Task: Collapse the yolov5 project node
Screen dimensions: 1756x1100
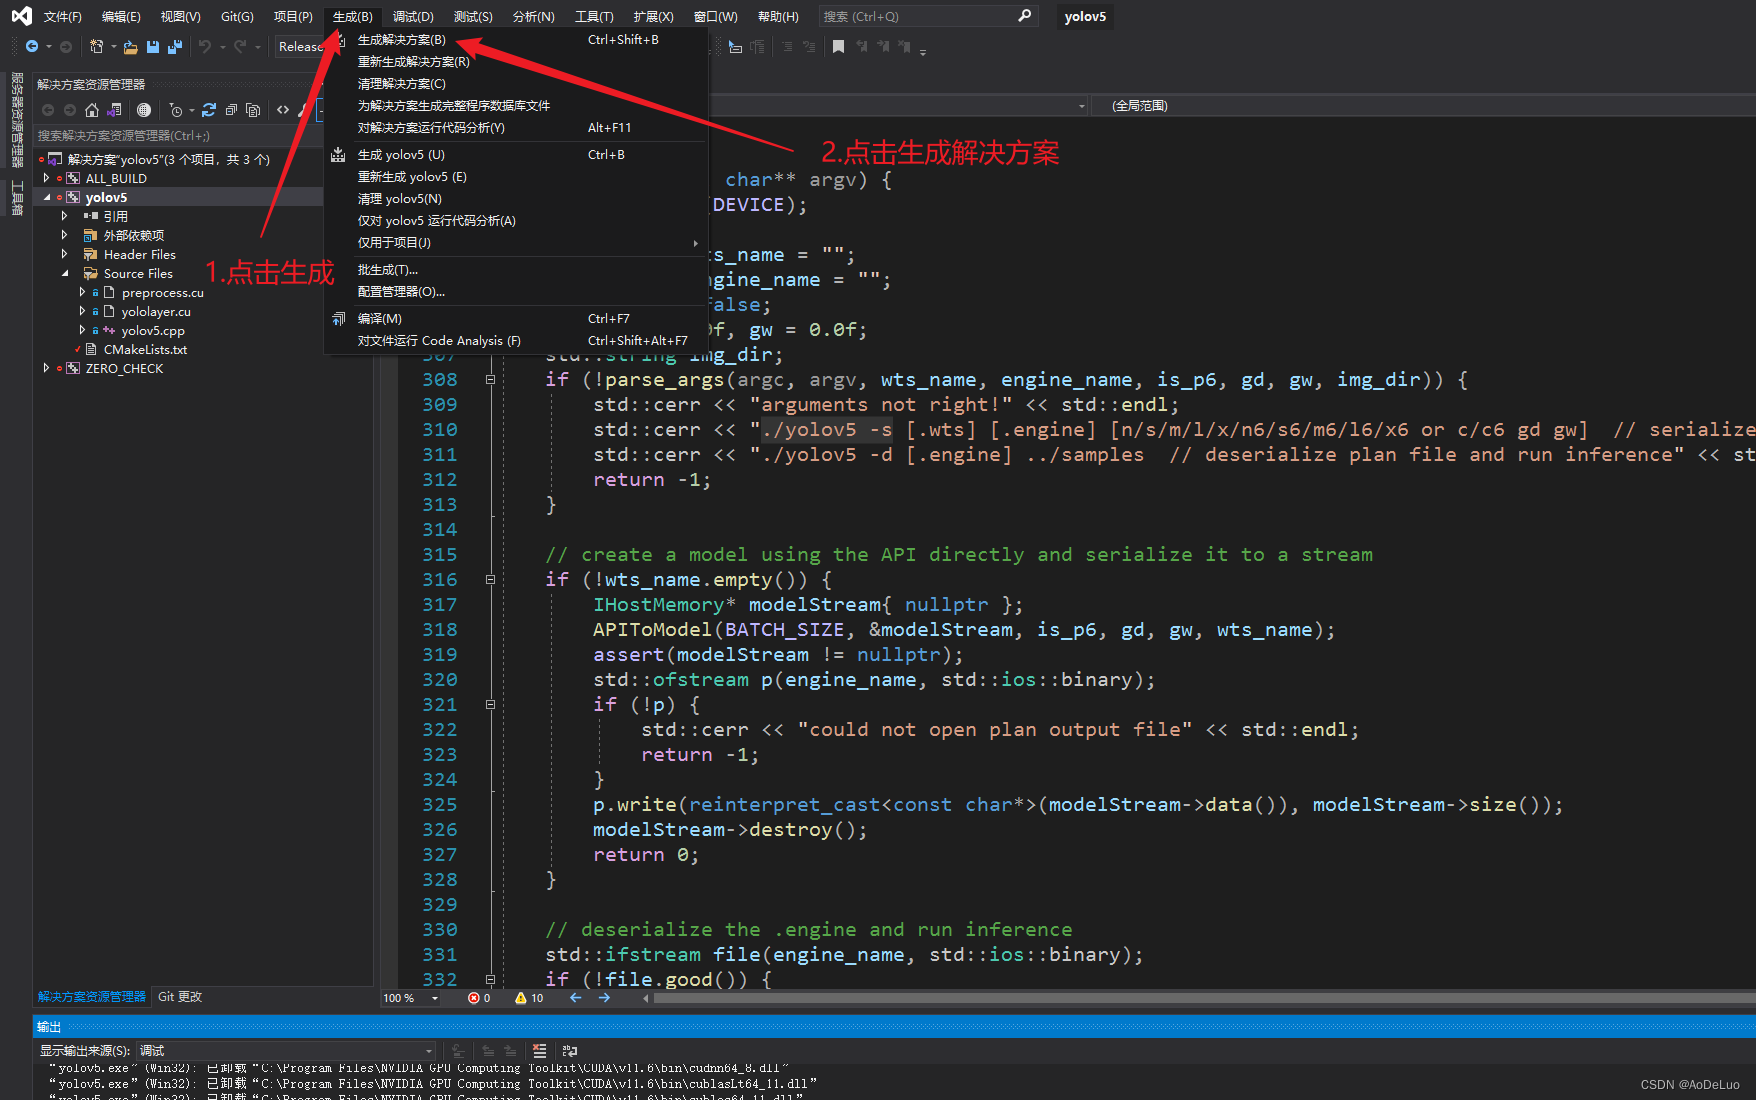Action: coord(46,197)
